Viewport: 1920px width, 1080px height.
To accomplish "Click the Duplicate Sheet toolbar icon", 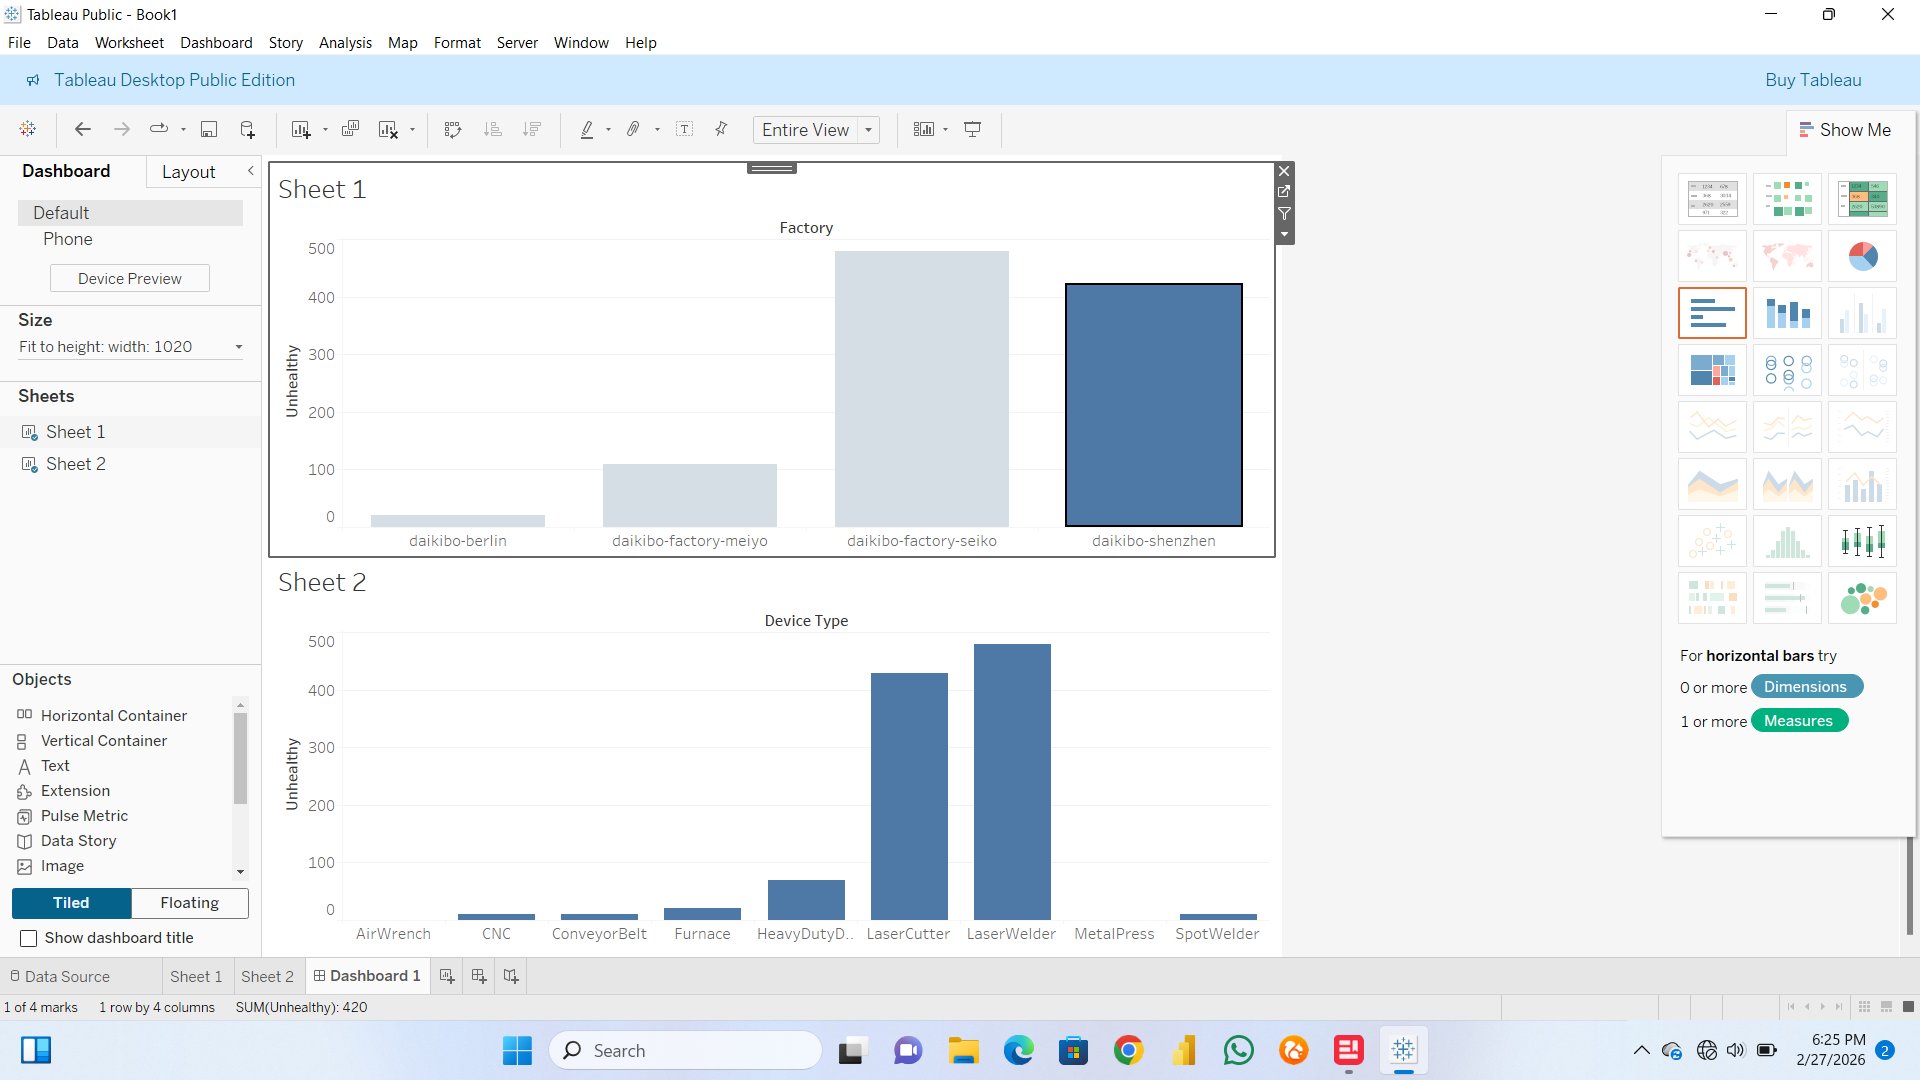I will 350,129.
